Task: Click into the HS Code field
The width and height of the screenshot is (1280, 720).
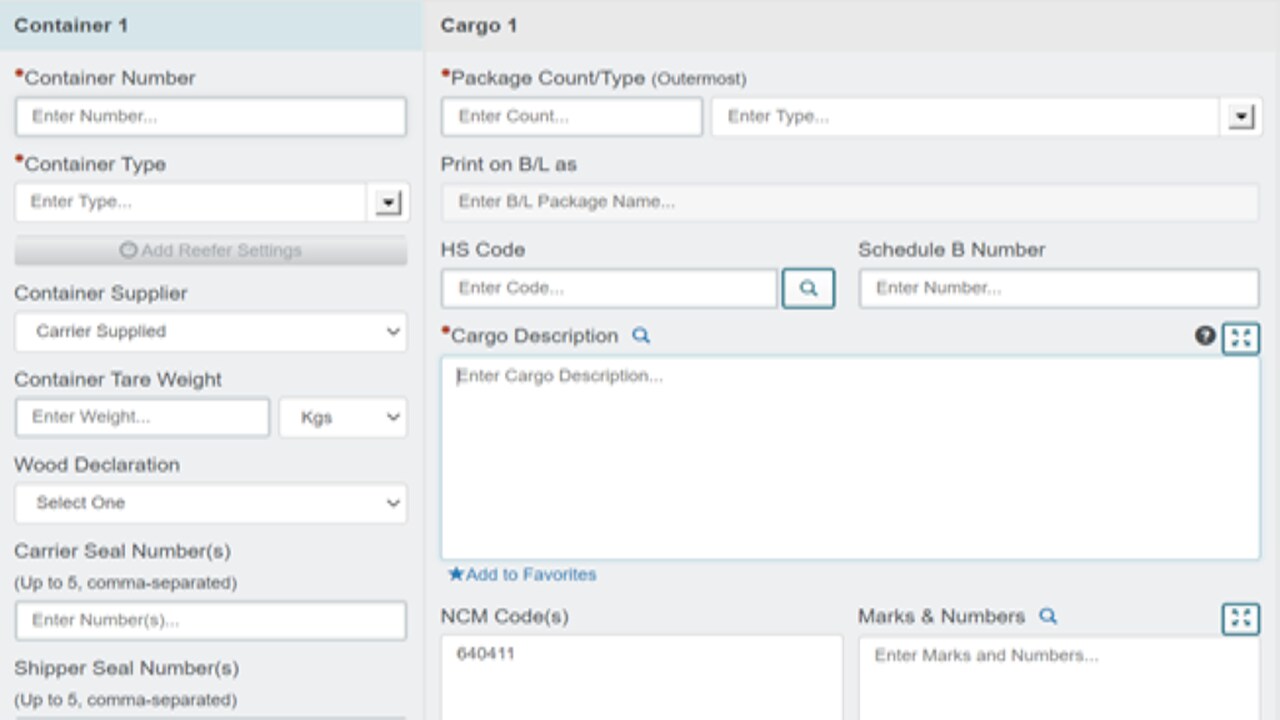Action: (x=608, y=288)
